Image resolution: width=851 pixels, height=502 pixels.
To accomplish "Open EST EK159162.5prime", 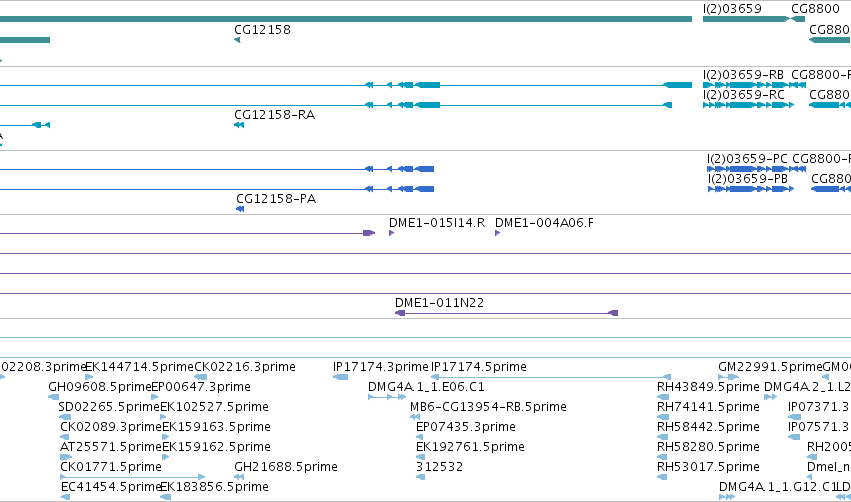I will pyautogui.click(x=216, y=447).
